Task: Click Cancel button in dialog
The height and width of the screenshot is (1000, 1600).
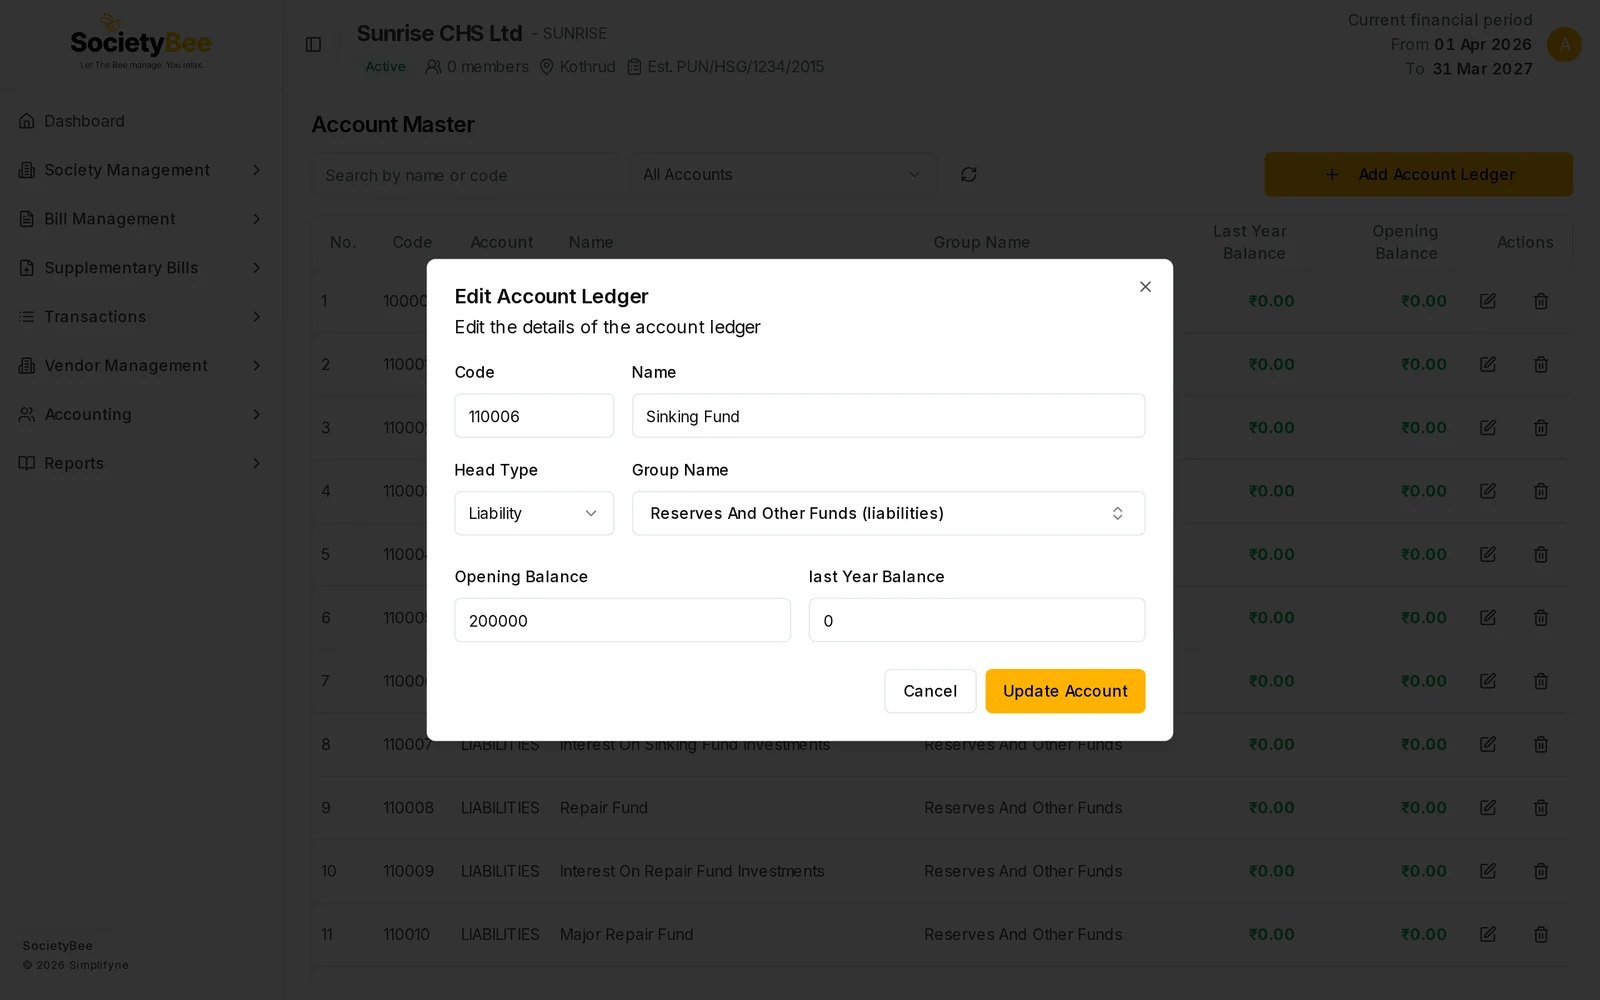Action: pos(930,691)
